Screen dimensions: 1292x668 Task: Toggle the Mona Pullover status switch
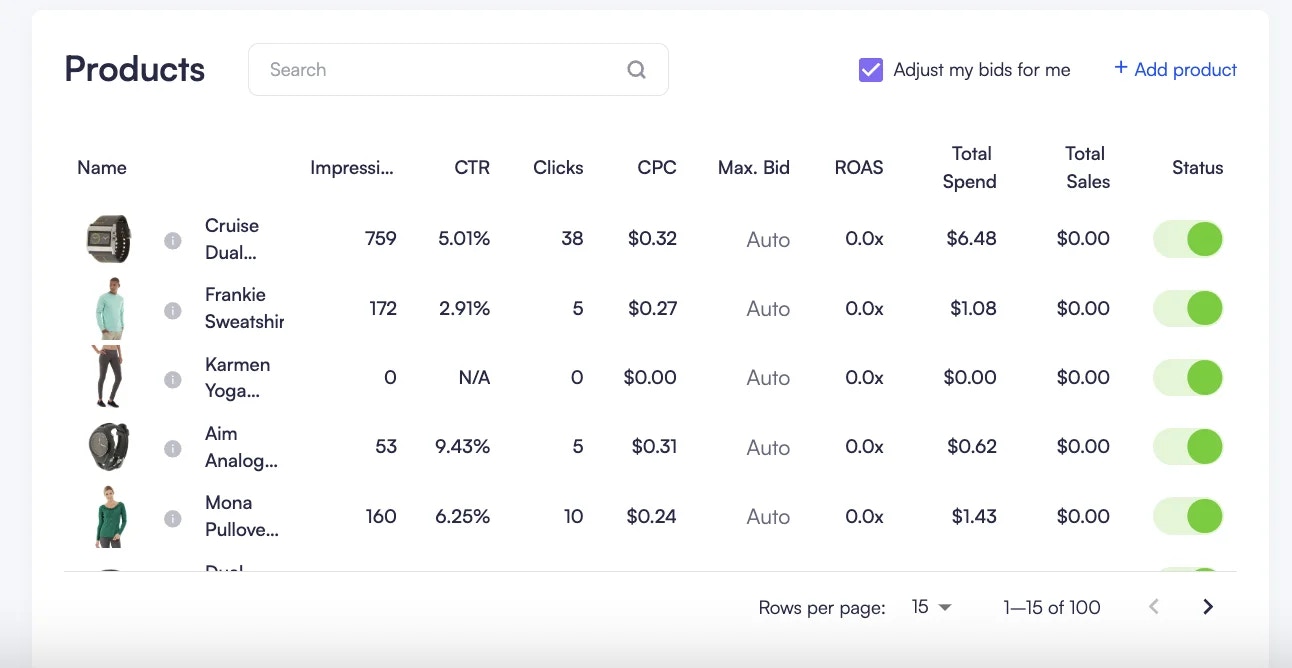1188,516
